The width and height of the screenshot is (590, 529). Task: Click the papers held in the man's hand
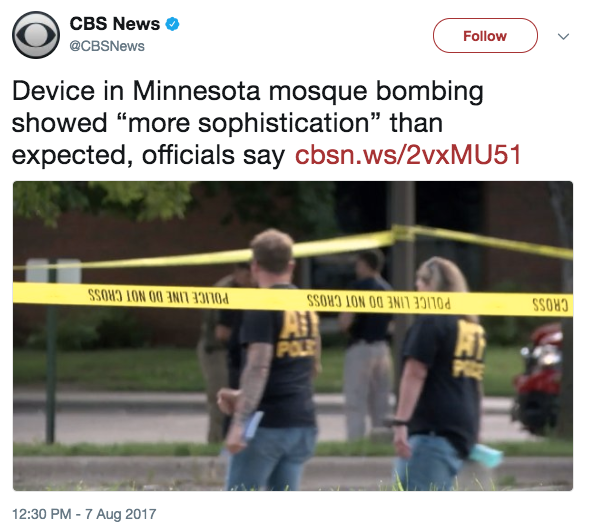click(252, 425)
